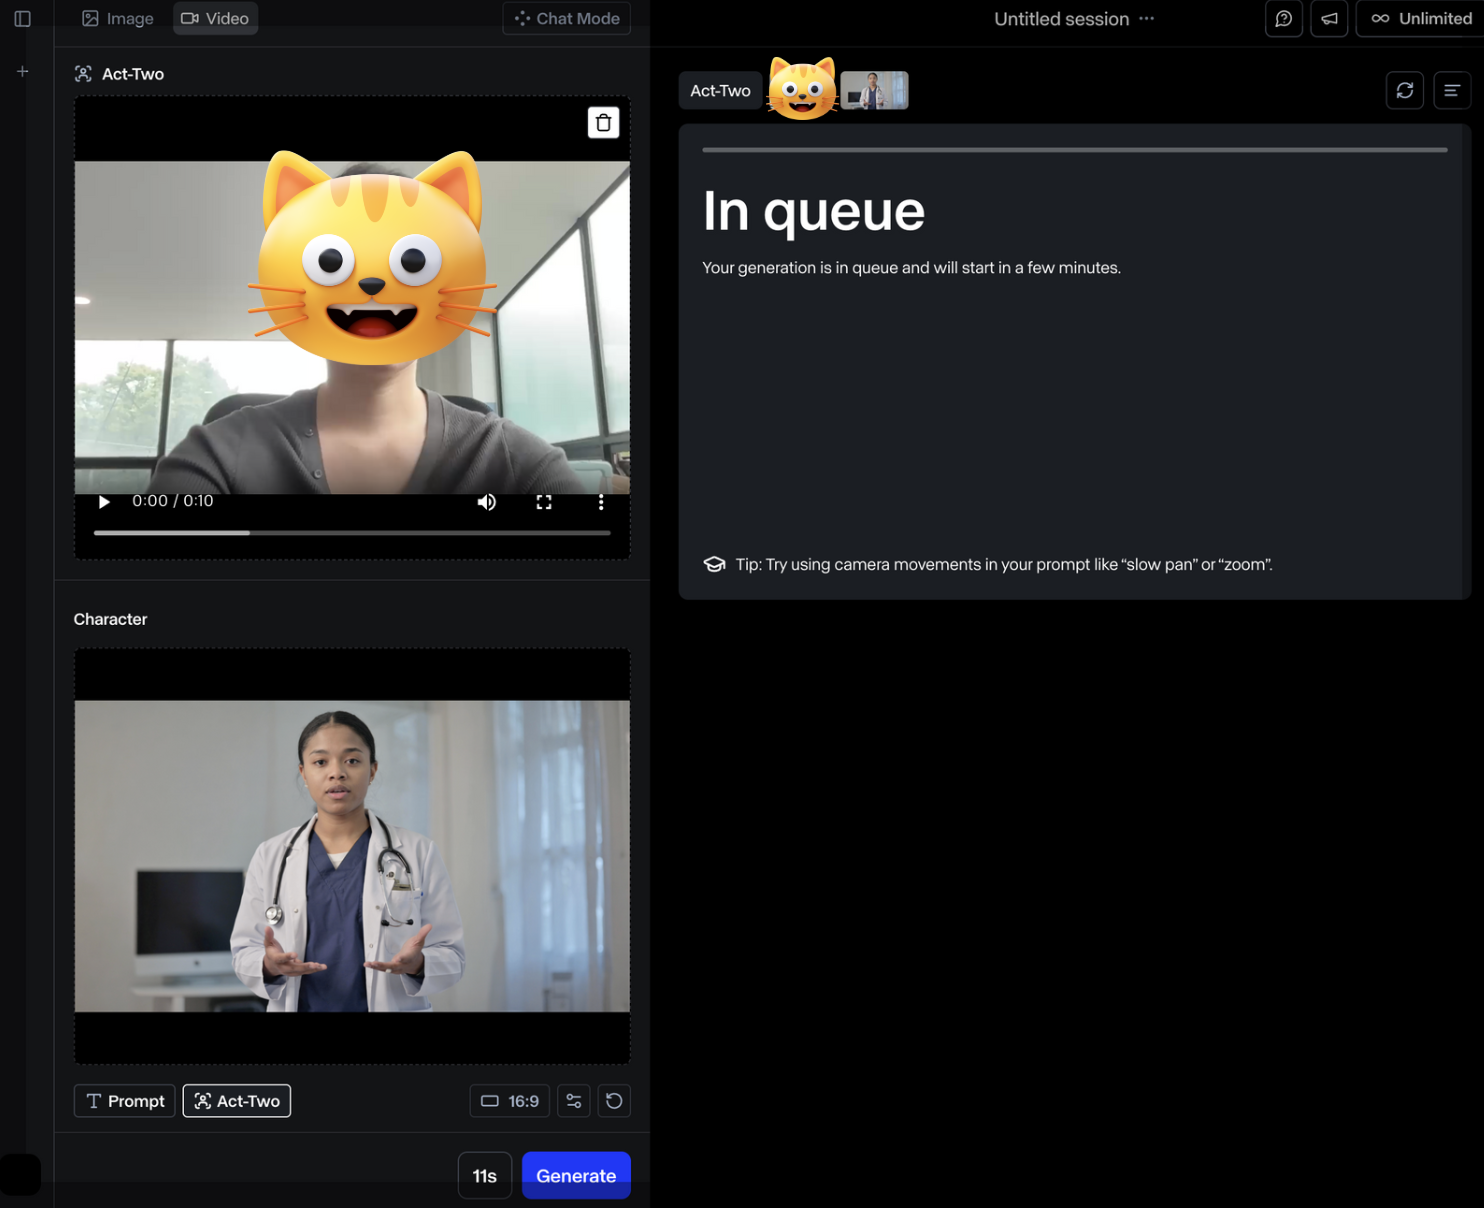Mute the driving video audio

click(x=487, y=502)
